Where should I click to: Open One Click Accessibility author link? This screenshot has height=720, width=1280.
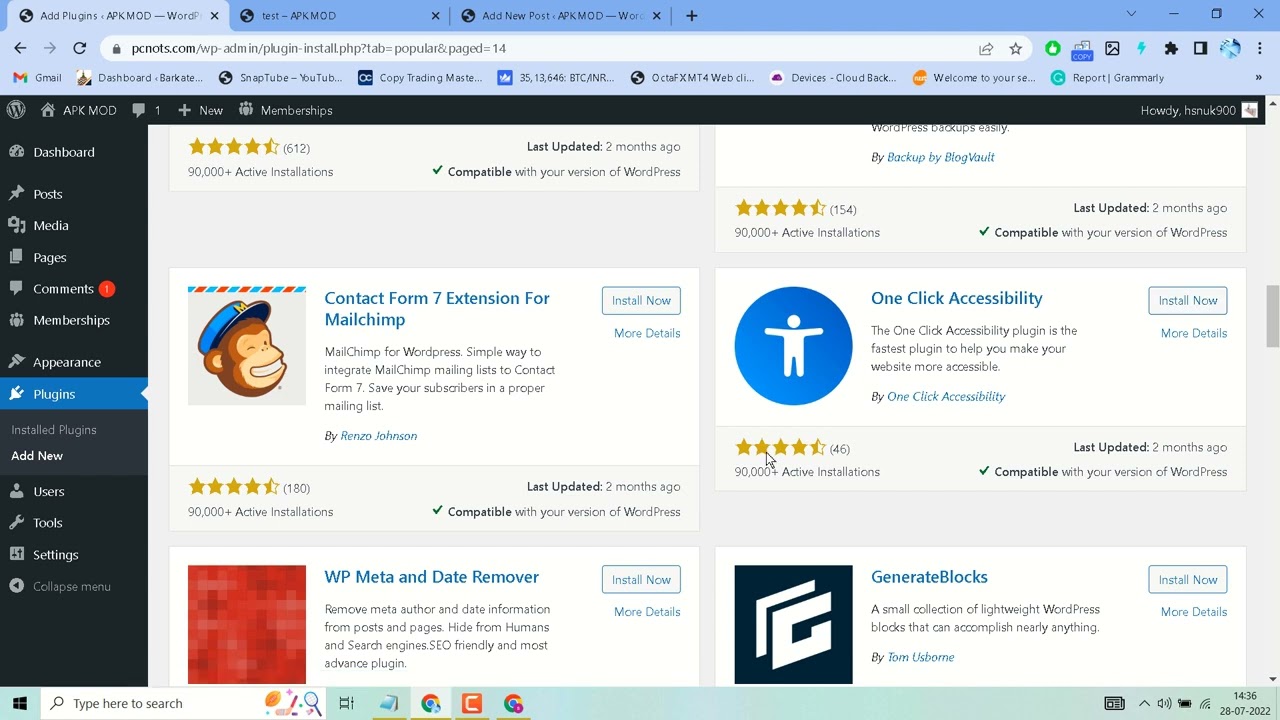(x=946, y=397)
